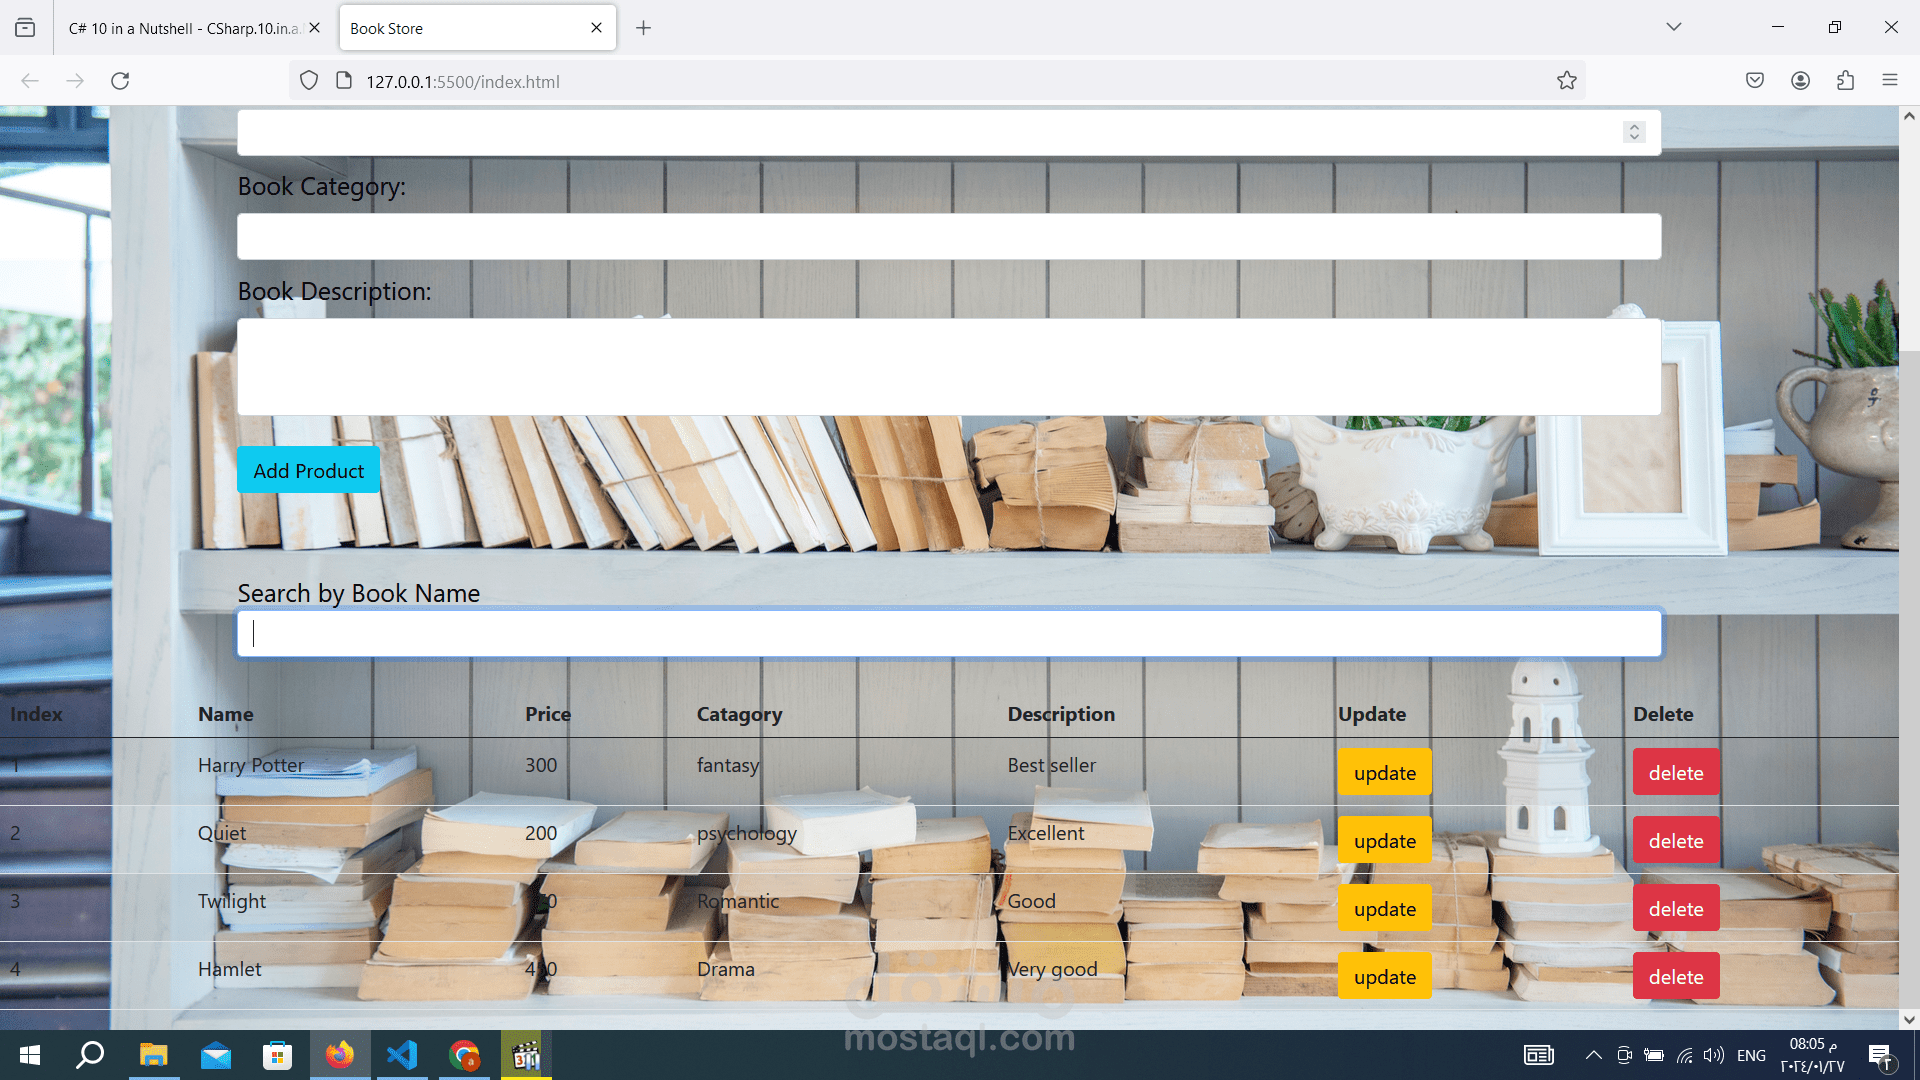
Task: Open Firefox application hamburger menu
Action: click(1889, 81)
